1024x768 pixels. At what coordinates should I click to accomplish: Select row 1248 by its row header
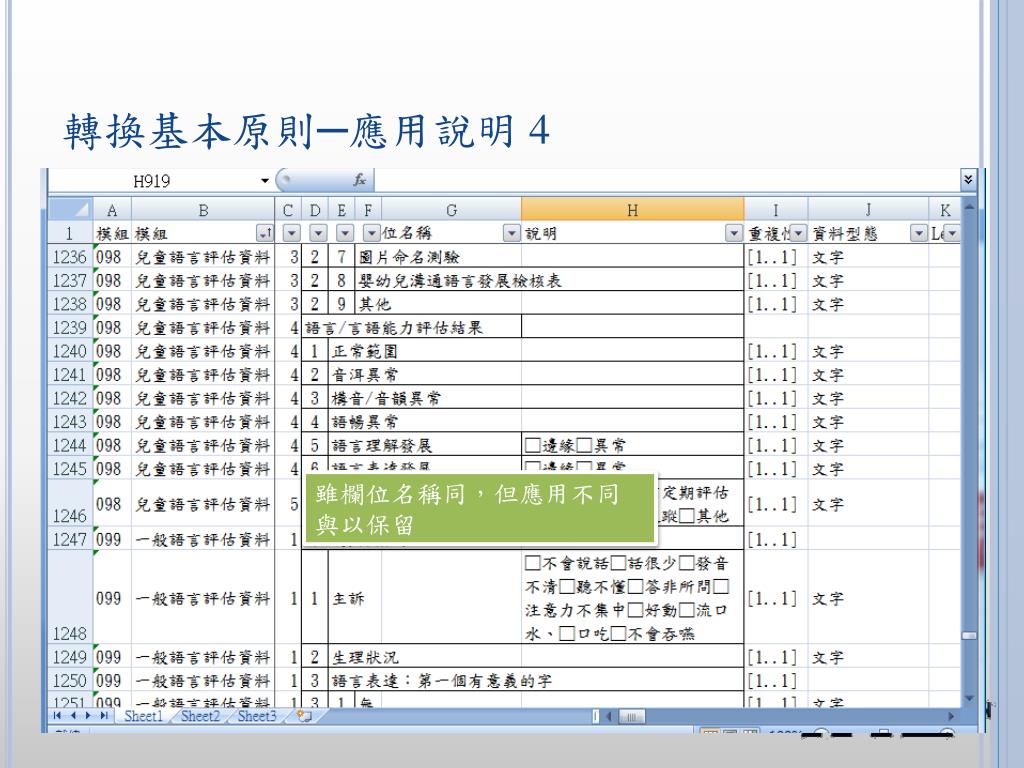tap(70, 598)
